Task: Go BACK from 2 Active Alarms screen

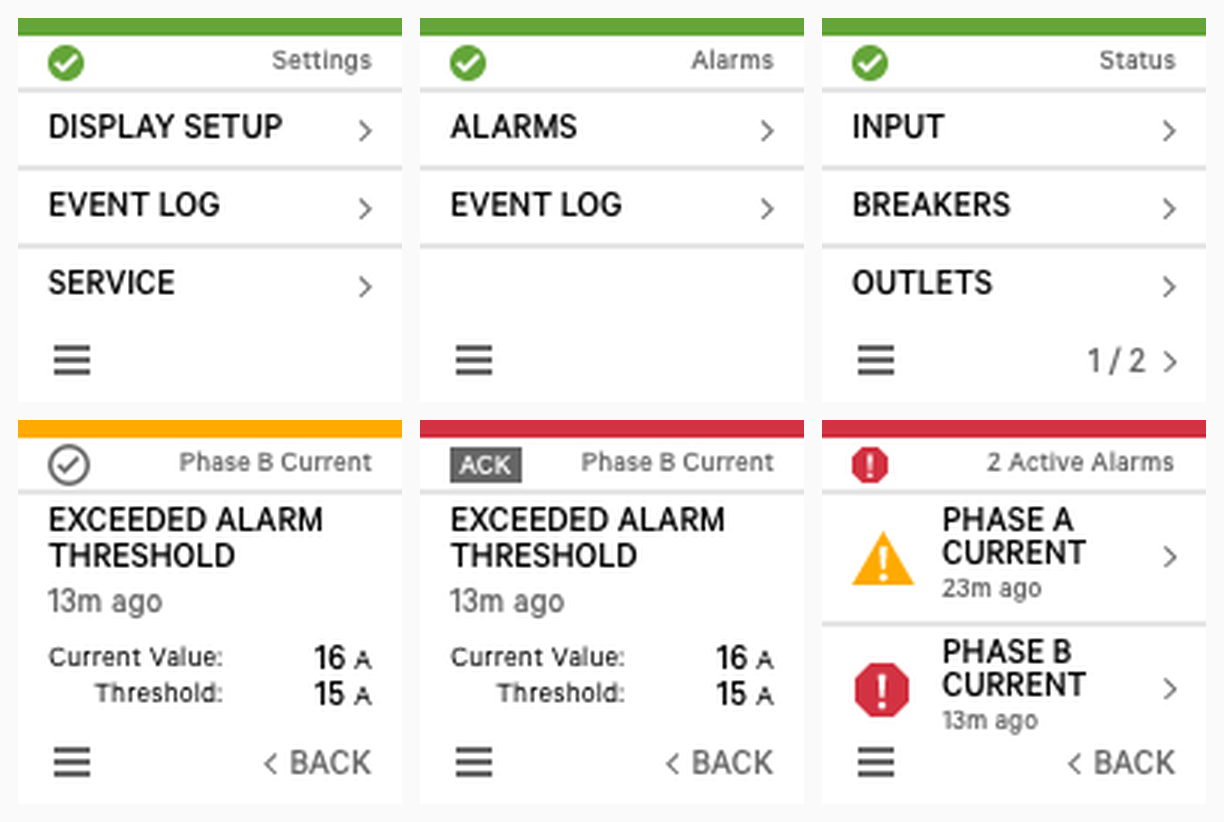Action: click(x=1121, y=763)
